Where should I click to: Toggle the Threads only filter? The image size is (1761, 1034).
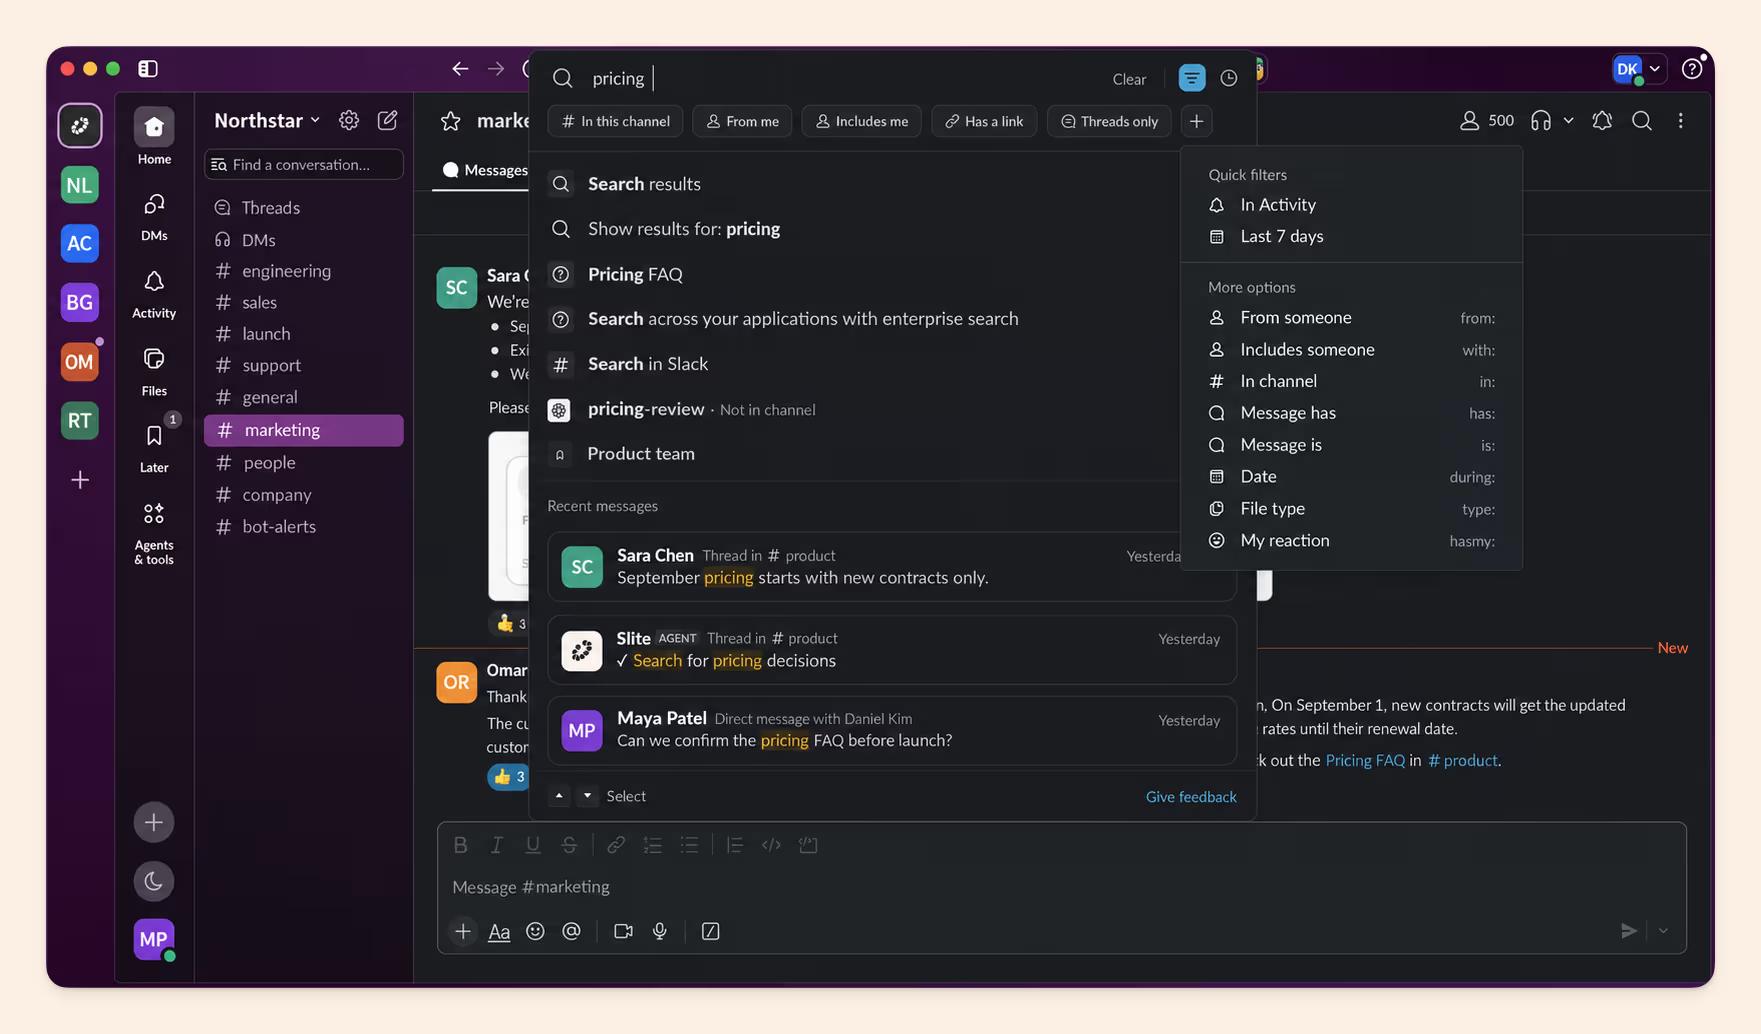click(x=1109, y=121)
